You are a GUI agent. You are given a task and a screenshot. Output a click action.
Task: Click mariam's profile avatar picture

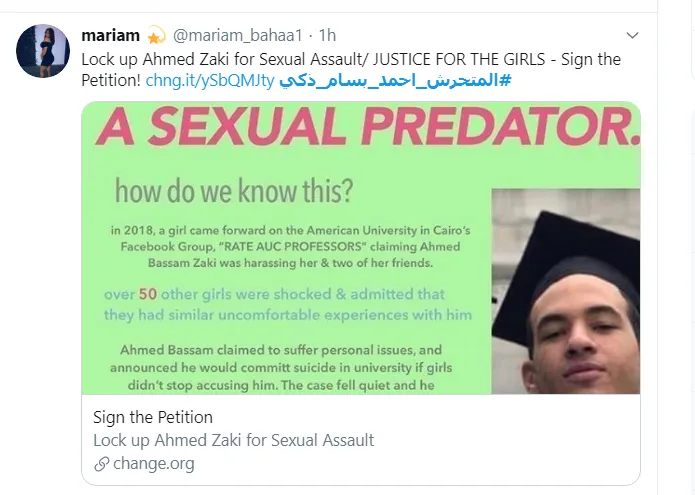click(x=42, y=51)
